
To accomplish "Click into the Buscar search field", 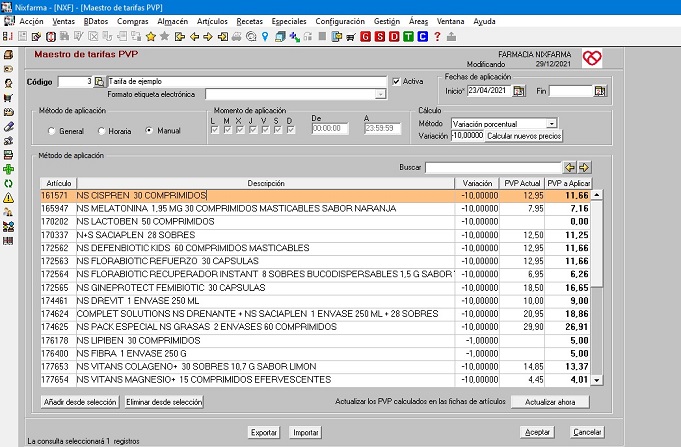I will coord(493,167).
